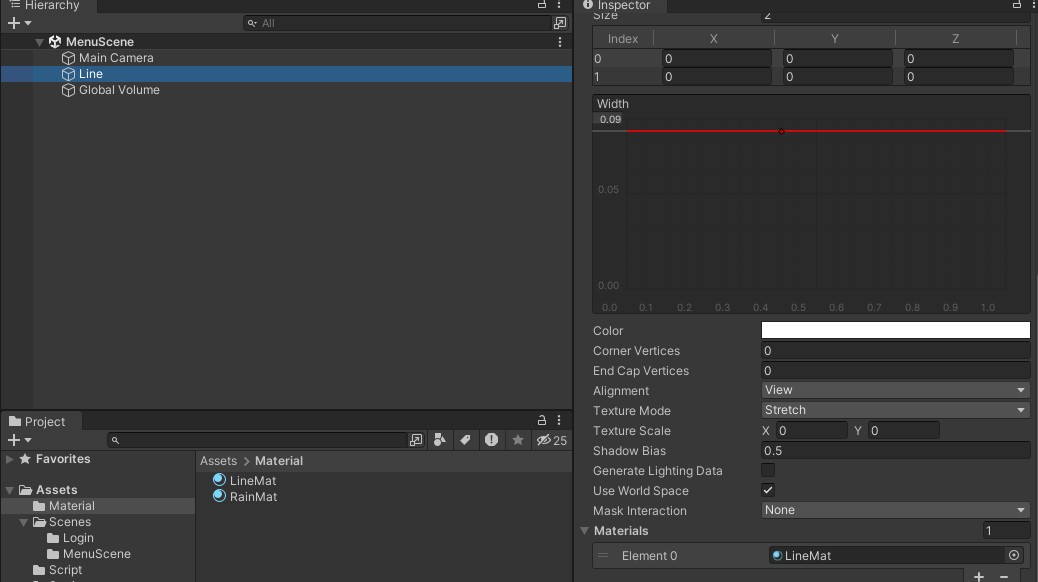The height and width of the screenshot is (582, 1038).
Task: Collapse the Scenes folder
Action: coord(24,522)
